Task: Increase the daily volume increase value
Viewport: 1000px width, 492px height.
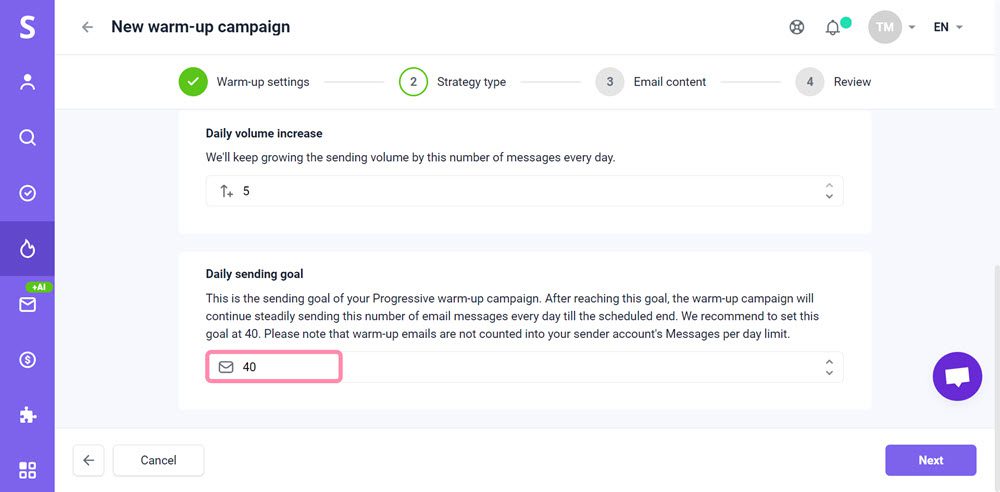Action: tap(829, 185)
